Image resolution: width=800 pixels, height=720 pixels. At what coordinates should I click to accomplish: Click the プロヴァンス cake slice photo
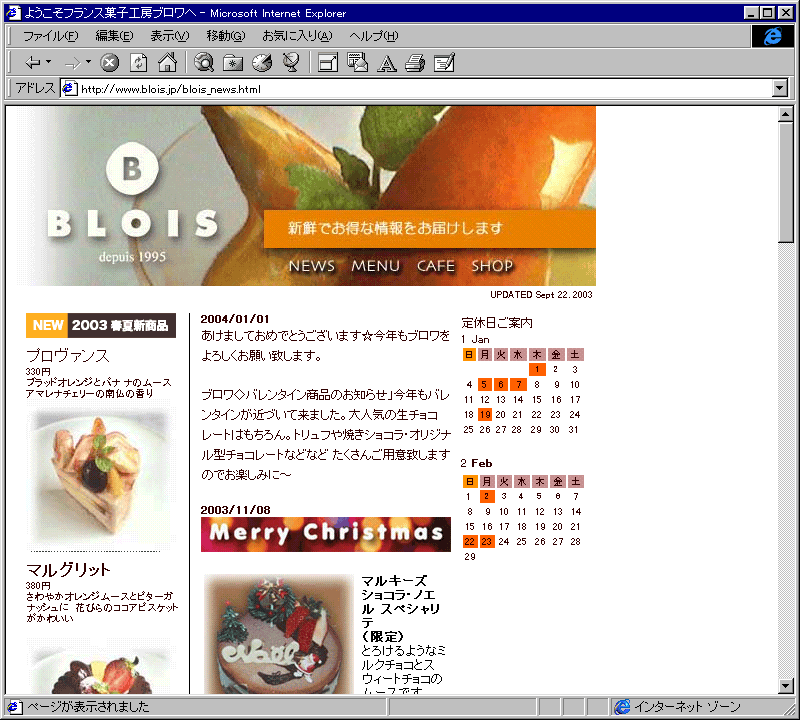tap(100, 477)
